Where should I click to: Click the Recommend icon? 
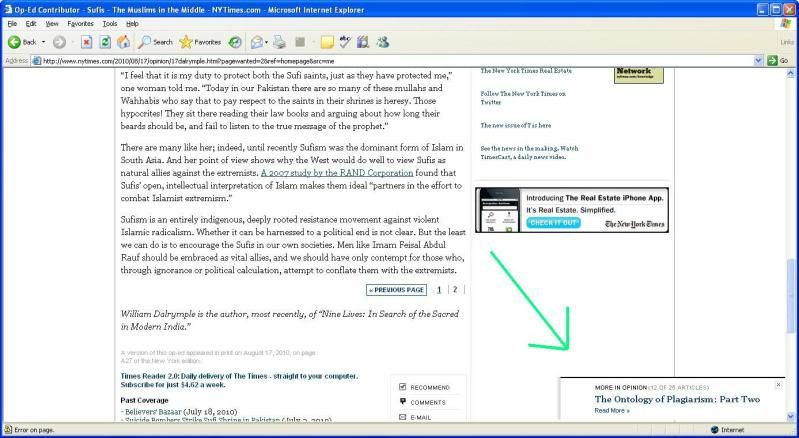pyautogui.click(x=403, y=387)
